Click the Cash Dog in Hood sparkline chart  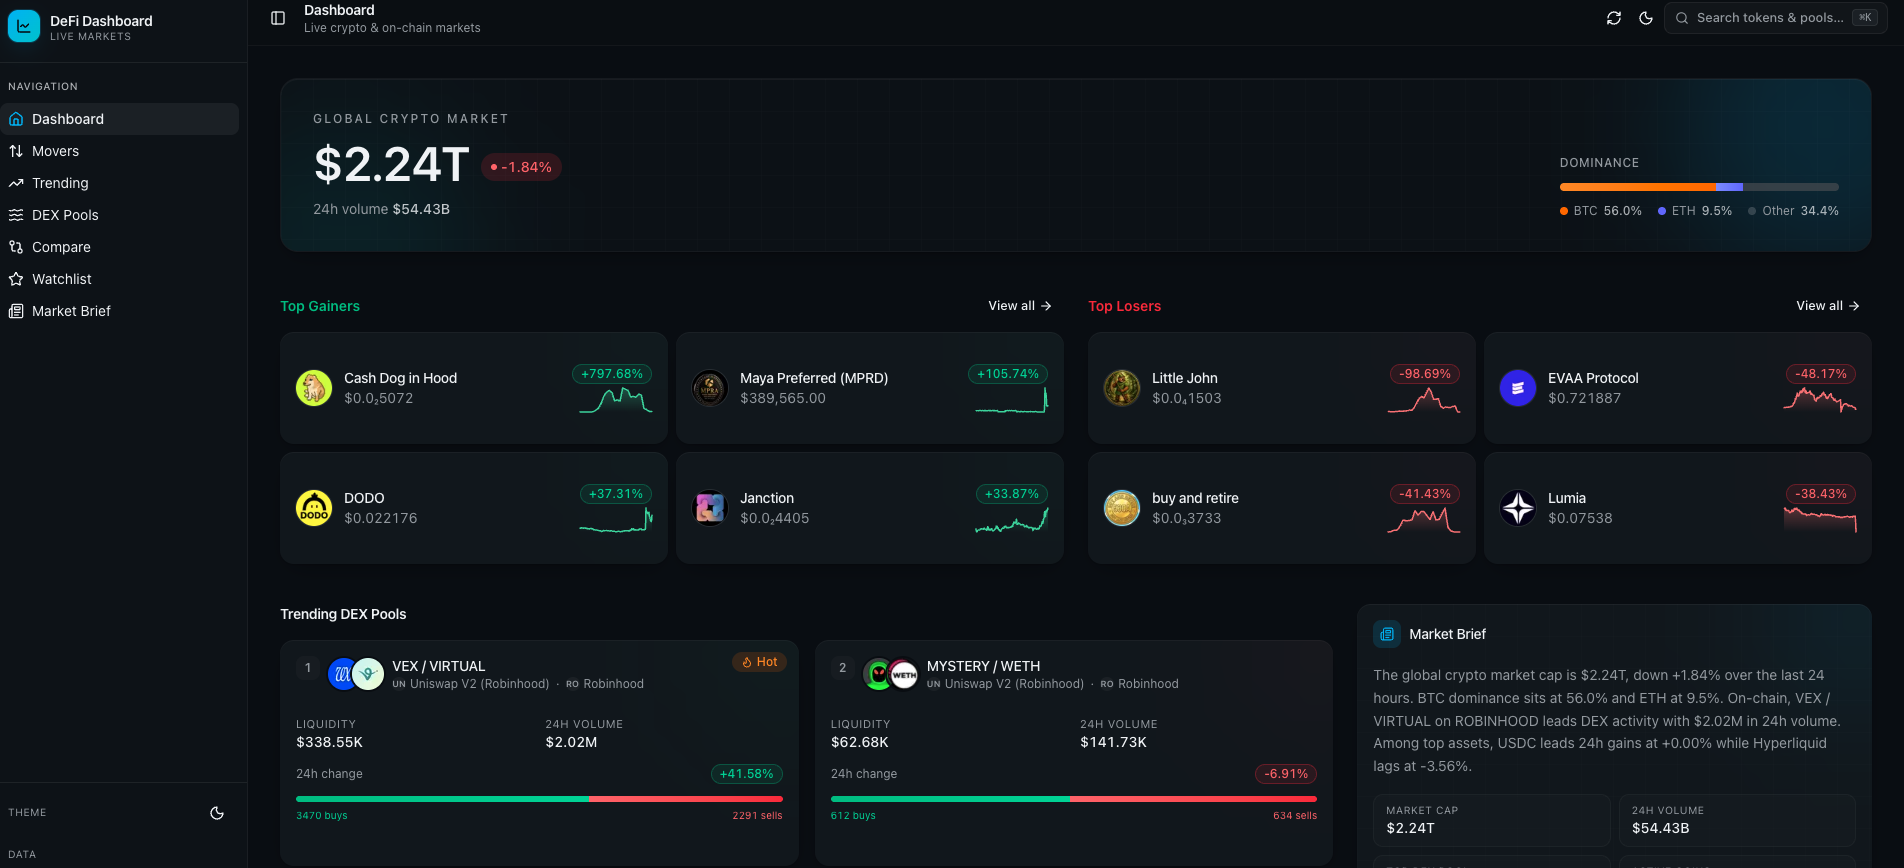click(616, 401)
